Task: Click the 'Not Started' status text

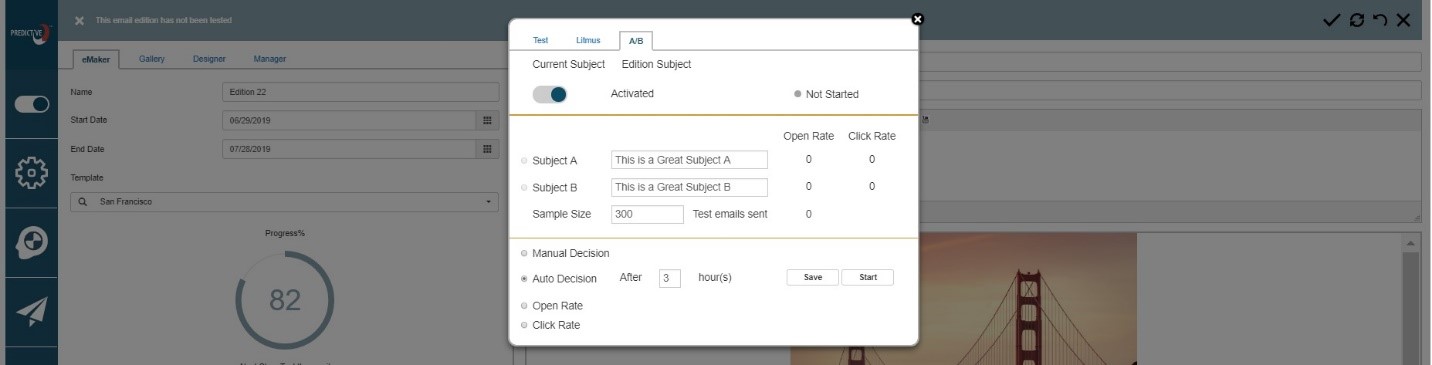Action: [x=832, y=94]
